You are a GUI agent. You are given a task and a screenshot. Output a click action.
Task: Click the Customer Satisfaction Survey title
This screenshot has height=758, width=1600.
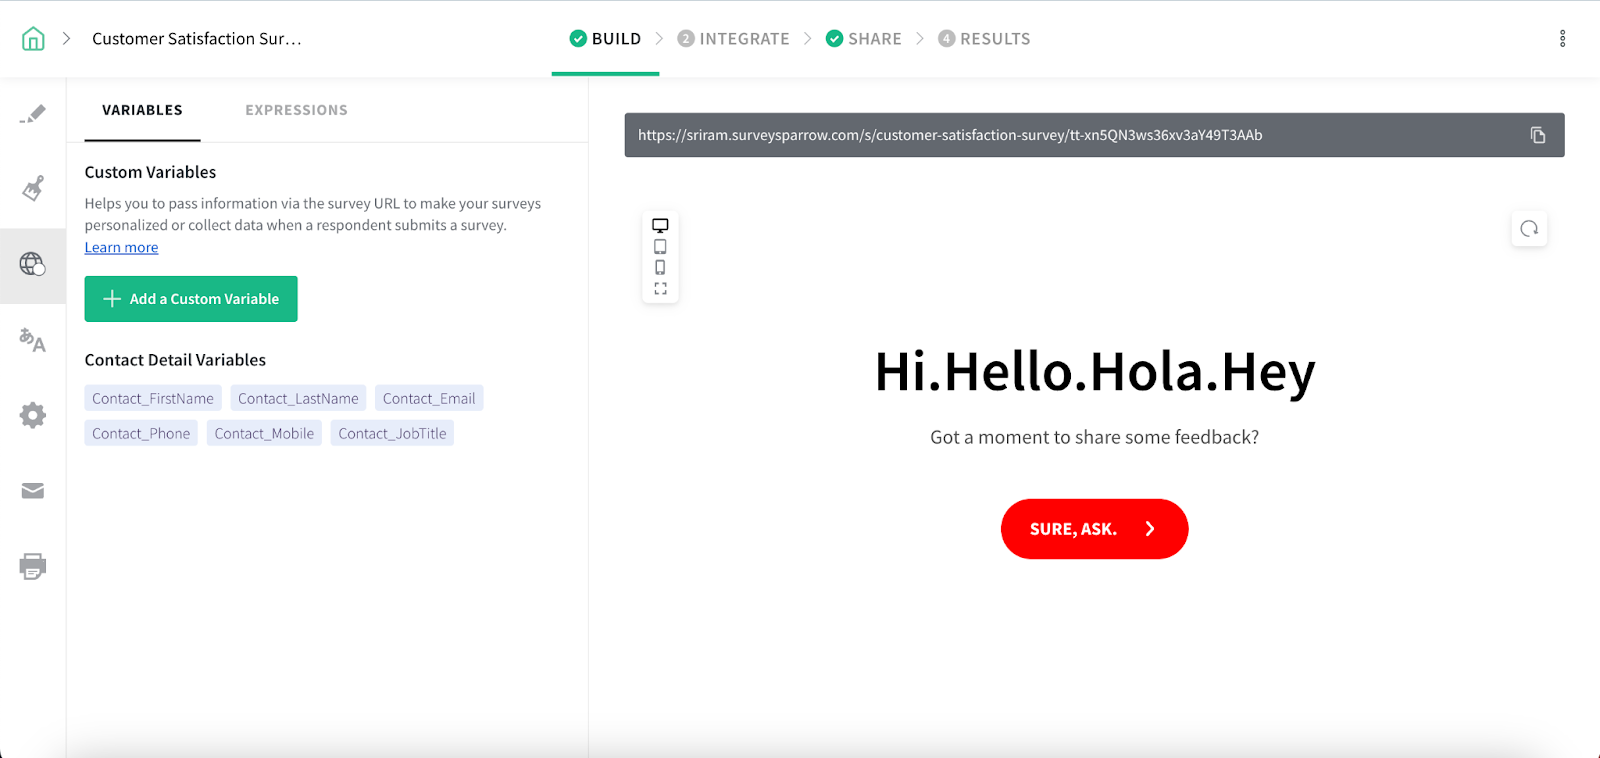[197, 39]
